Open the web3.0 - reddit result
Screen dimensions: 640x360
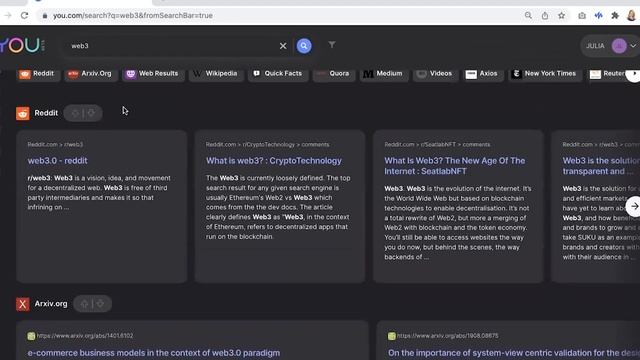[58, 161]
